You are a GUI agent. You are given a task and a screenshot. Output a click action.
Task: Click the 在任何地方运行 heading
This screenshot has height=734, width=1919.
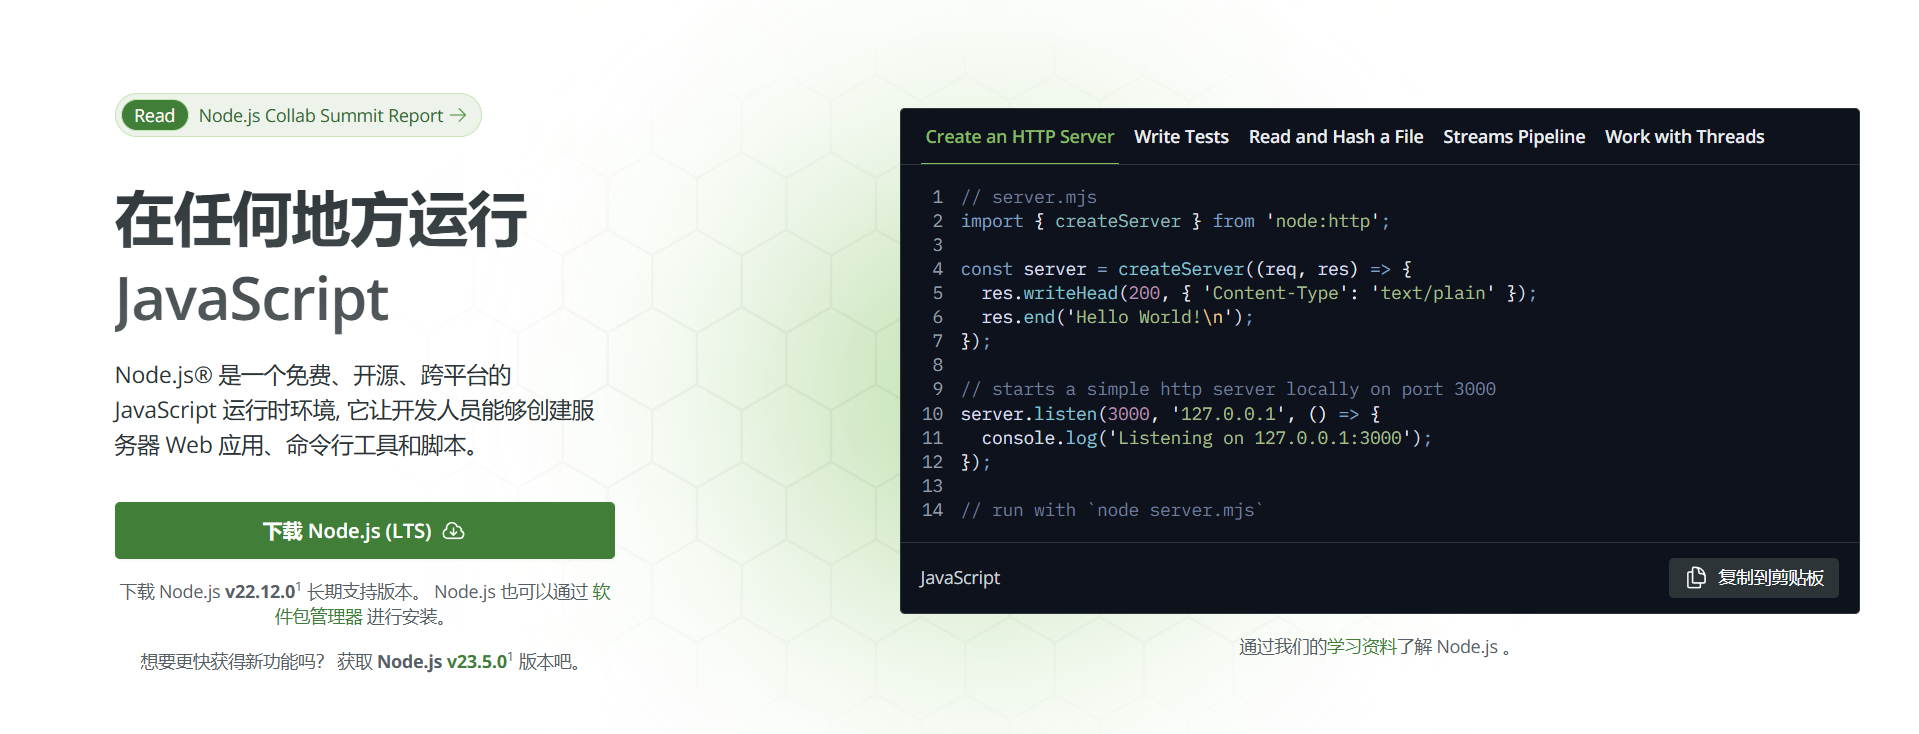point(321,220)
